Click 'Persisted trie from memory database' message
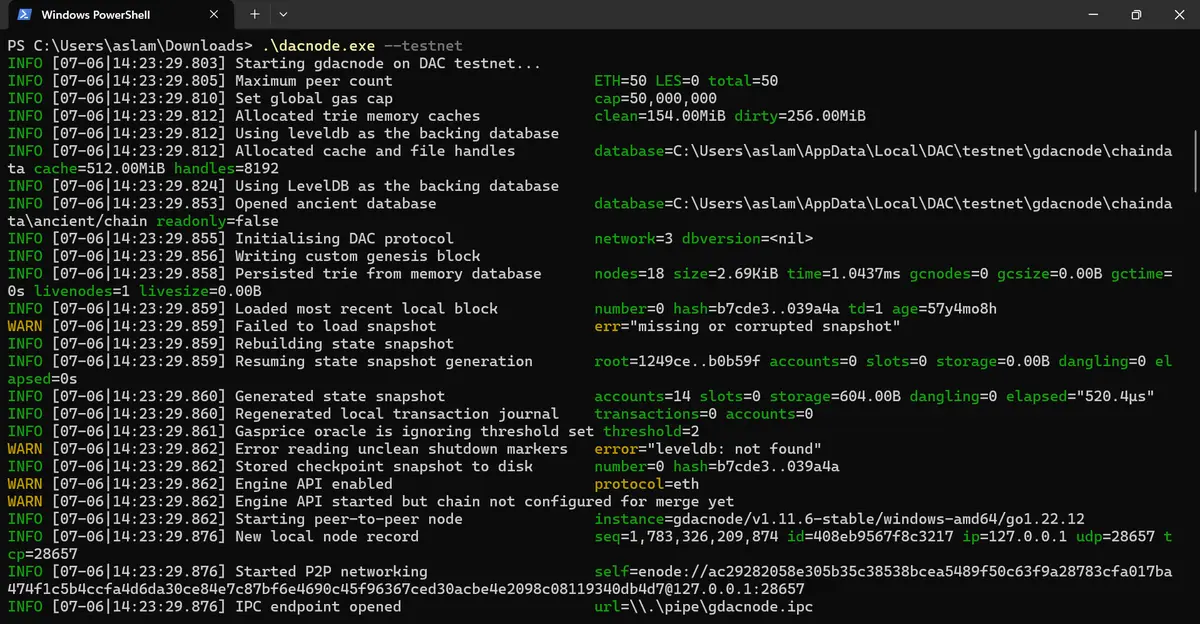 388,273
